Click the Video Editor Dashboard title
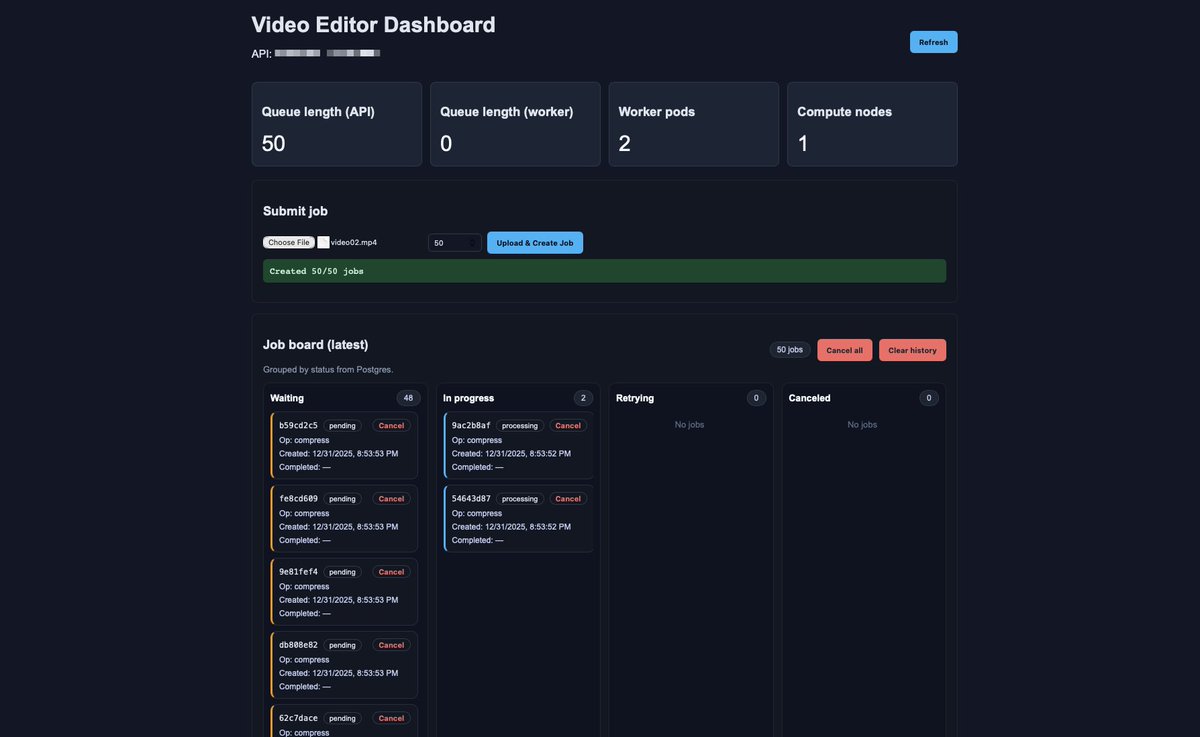1200x737 pixels. [x=373, y=24]
